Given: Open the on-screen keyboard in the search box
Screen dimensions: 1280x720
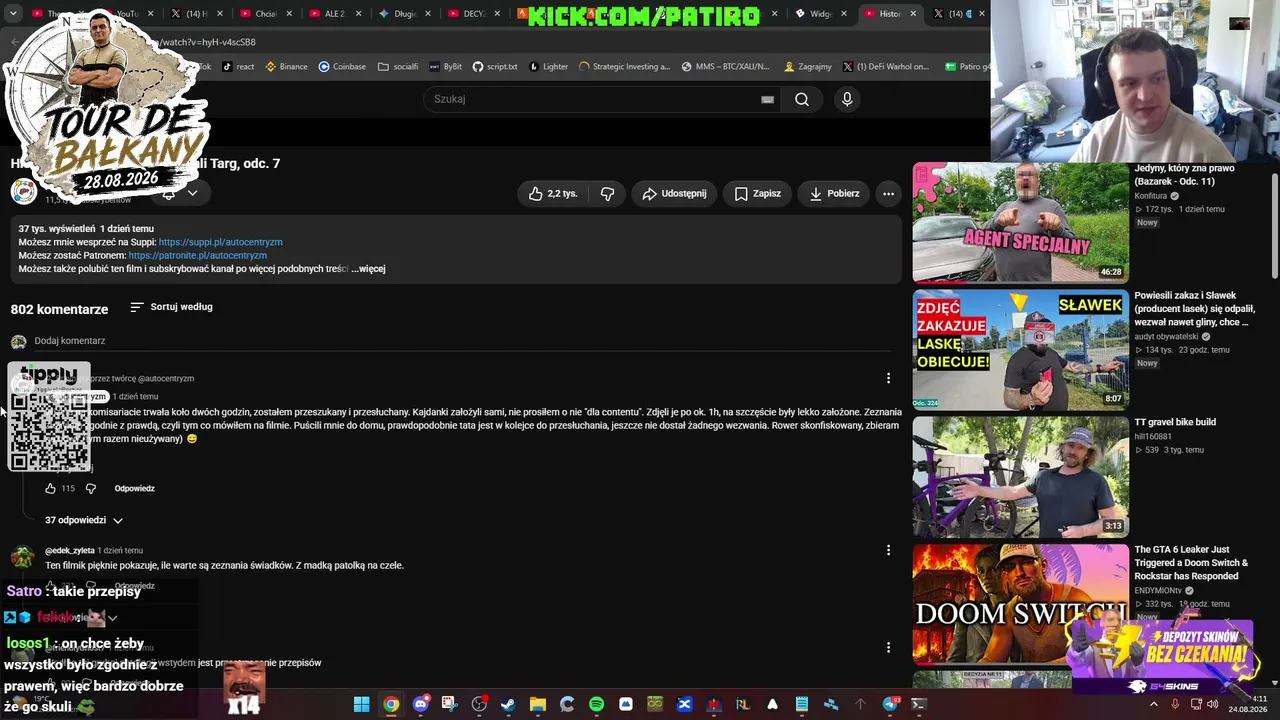Looking at the screenshot, I should tap(767, 99).
